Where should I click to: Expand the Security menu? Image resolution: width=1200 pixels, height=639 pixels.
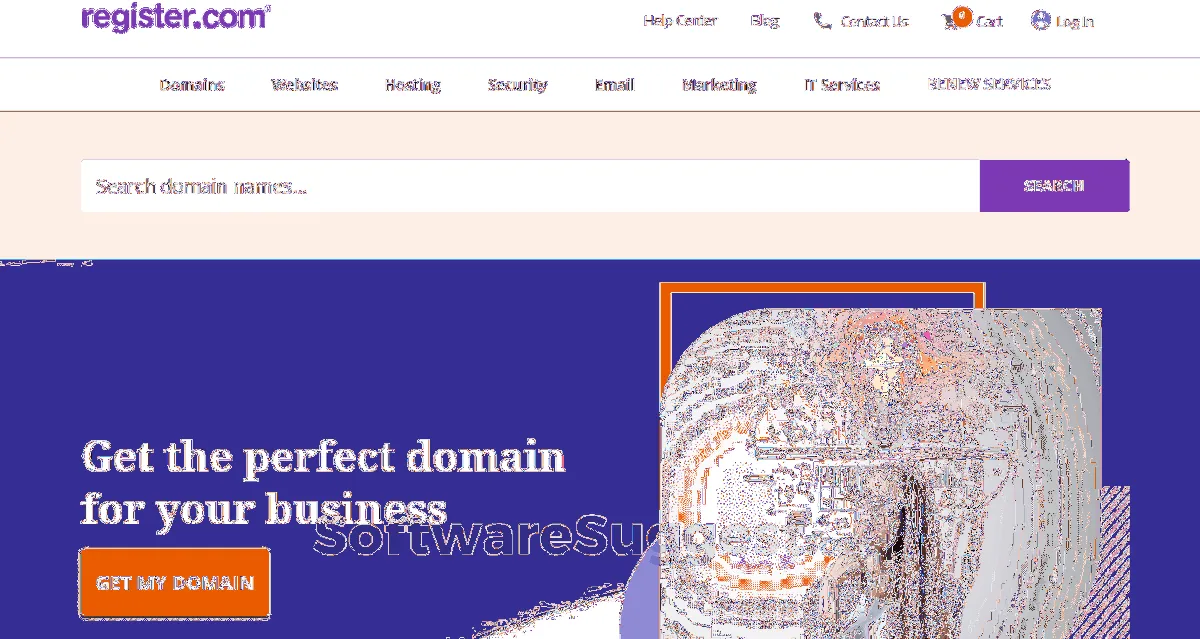[x=518, y=85]
